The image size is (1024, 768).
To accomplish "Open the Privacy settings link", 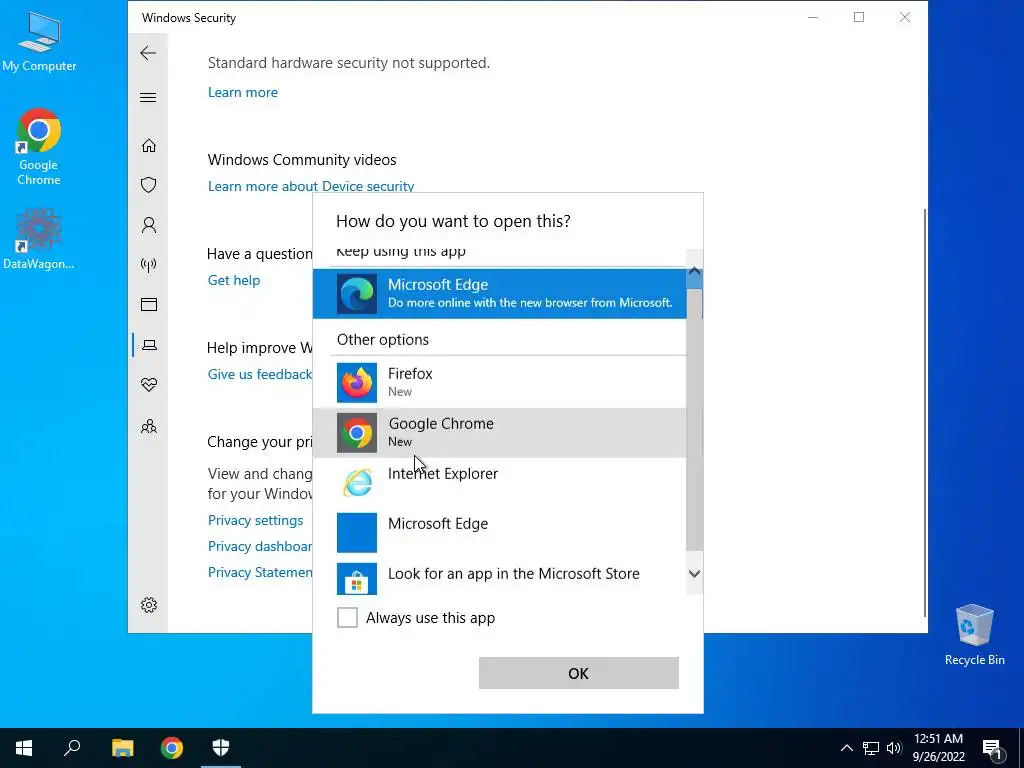I will pyautogui.click(x=255, y=520).
